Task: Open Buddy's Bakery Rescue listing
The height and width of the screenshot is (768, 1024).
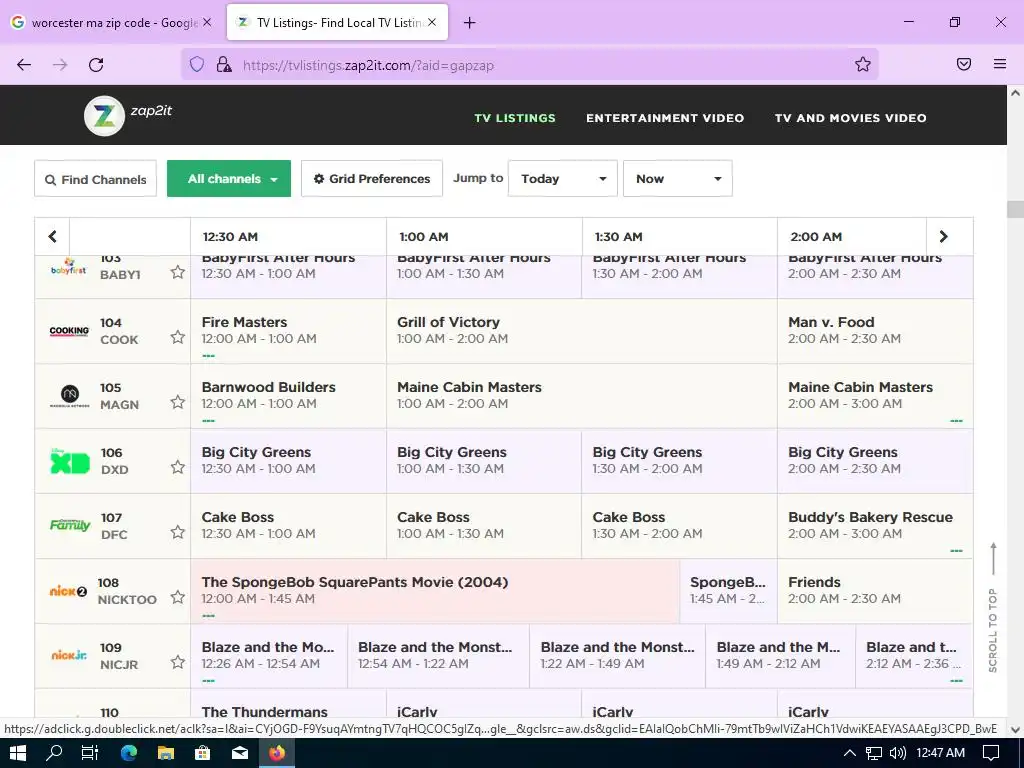Action: click(875, 526)
